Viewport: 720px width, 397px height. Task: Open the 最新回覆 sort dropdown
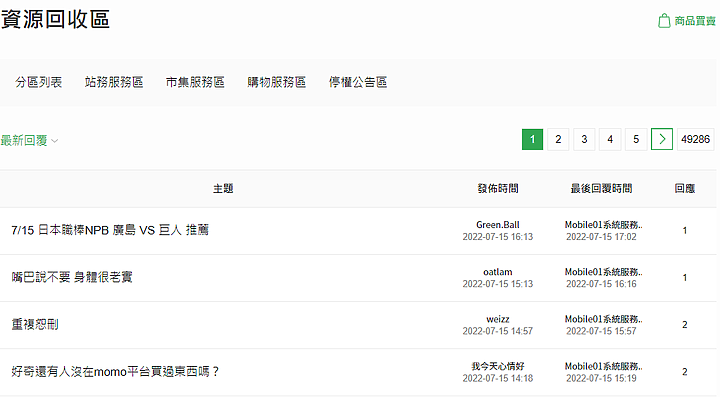(29, 140)
